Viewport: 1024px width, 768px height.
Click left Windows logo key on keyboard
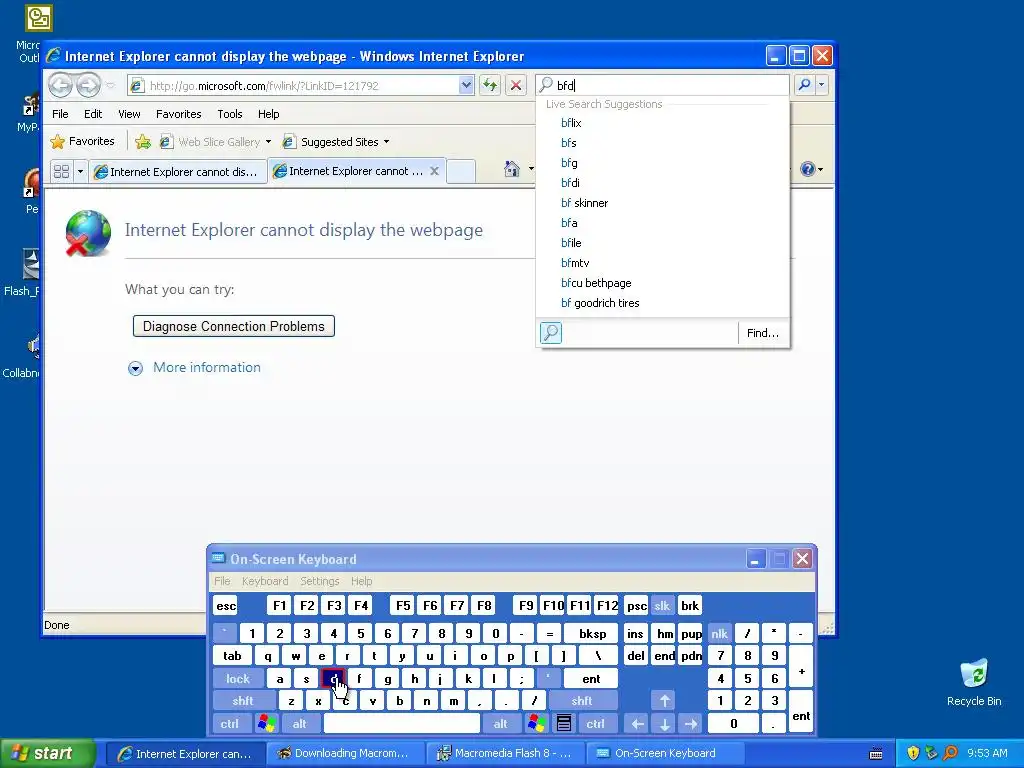coord(266,724)
